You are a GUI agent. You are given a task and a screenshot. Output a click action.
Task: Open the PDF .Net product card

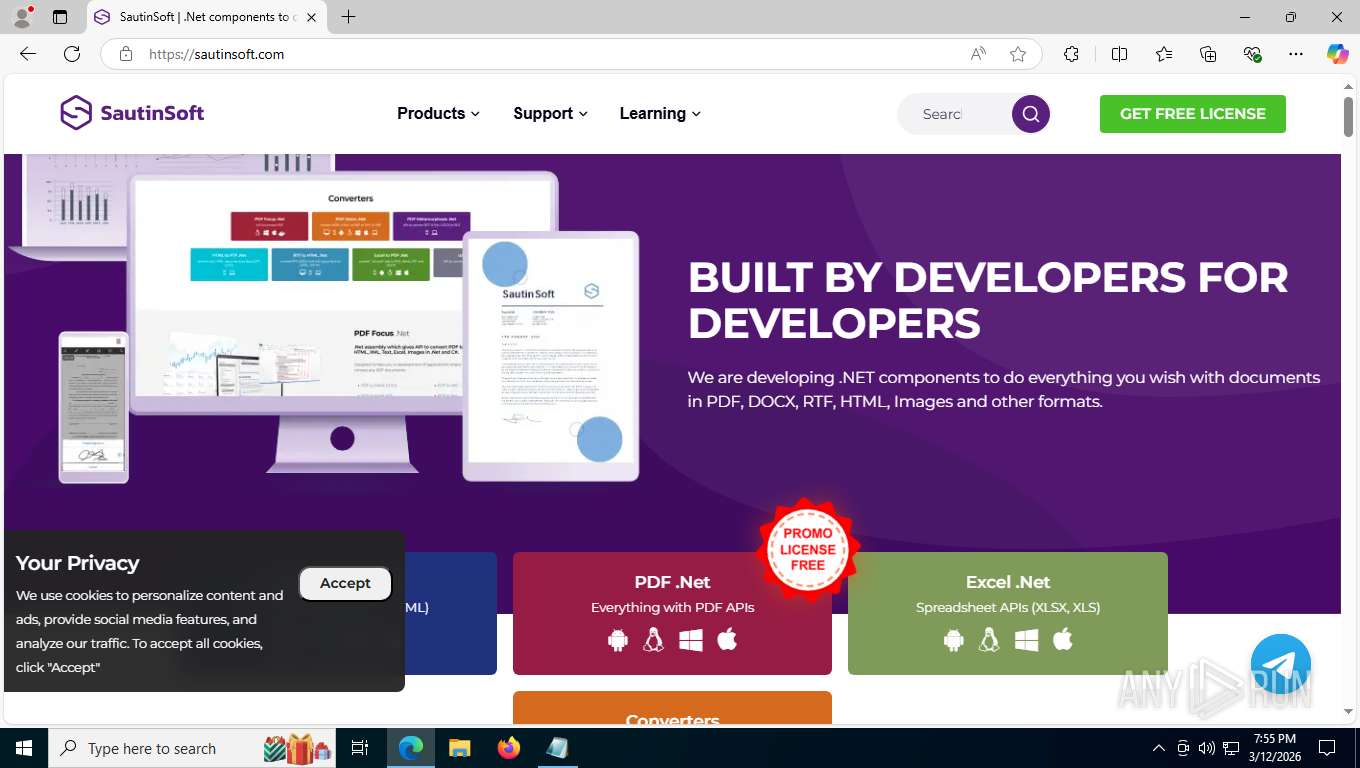pos(672,613)
